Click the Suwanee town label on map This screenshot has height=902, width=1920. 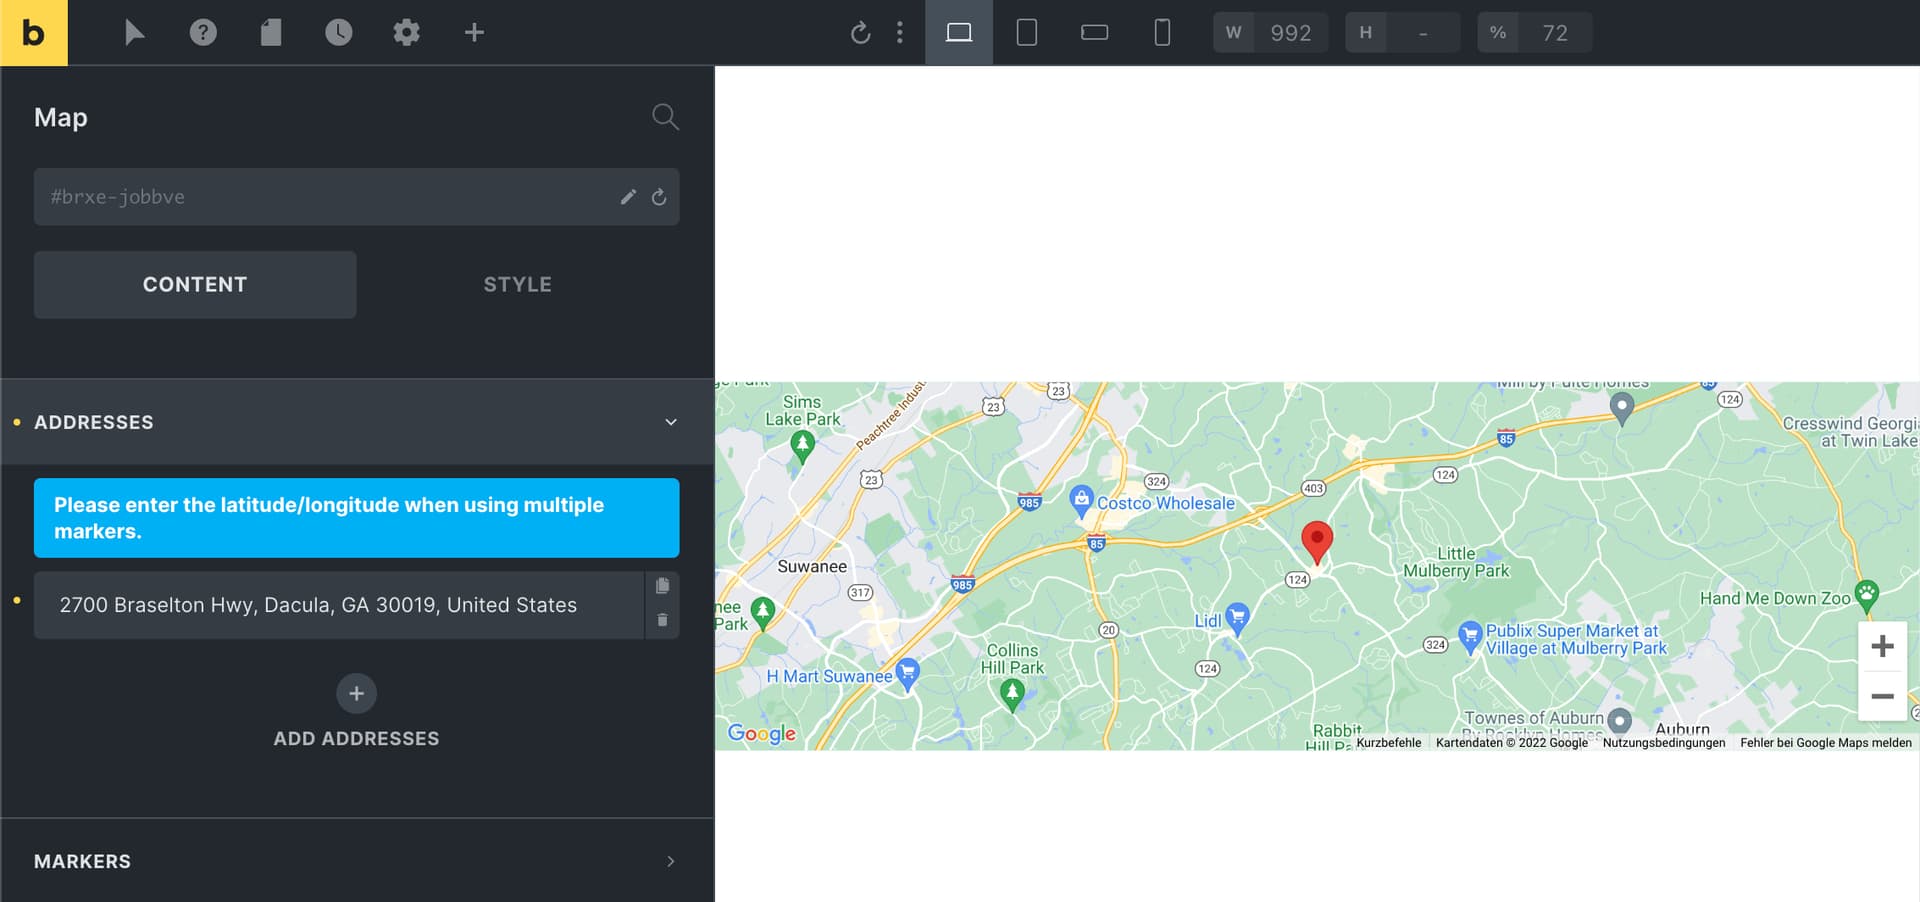pos(812,566)
